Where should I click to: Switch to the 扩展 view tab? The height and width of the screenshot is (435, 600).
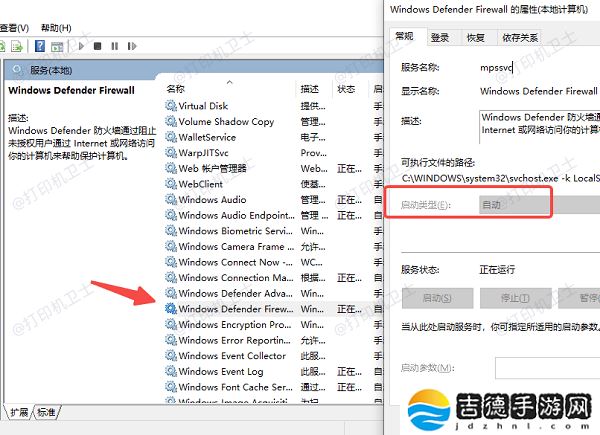pyautogui.click(x=19, y=412)
